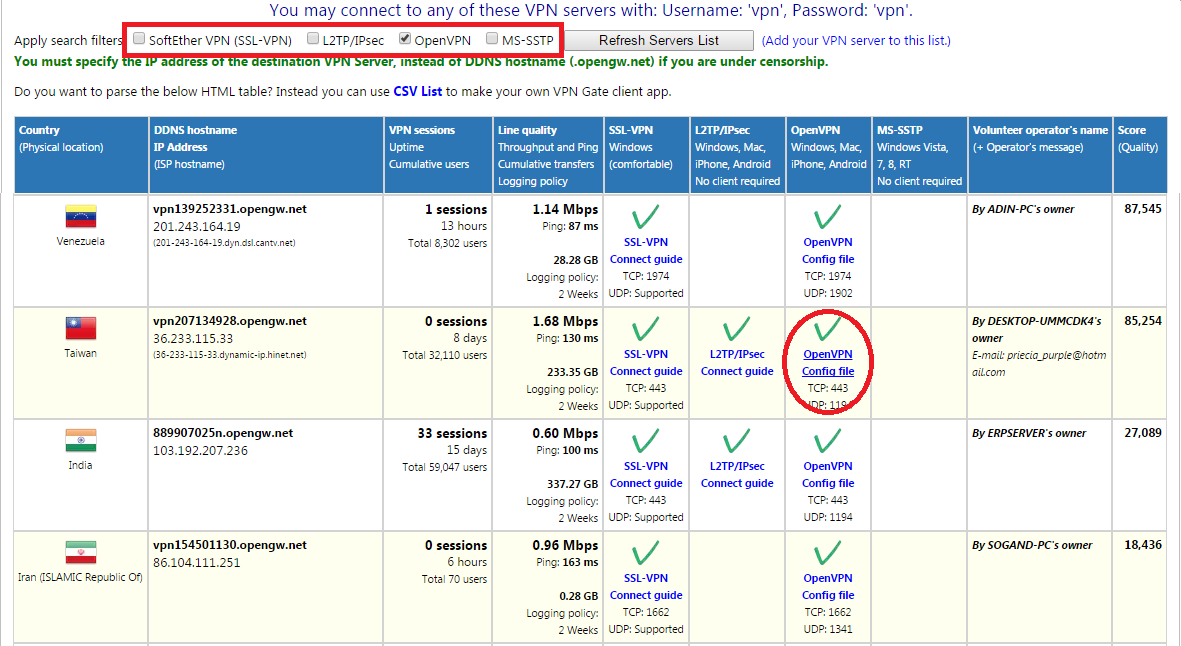Screen dimensions: 1181x646
Task: Click the Iran flag icon
Action: (81, 552)
